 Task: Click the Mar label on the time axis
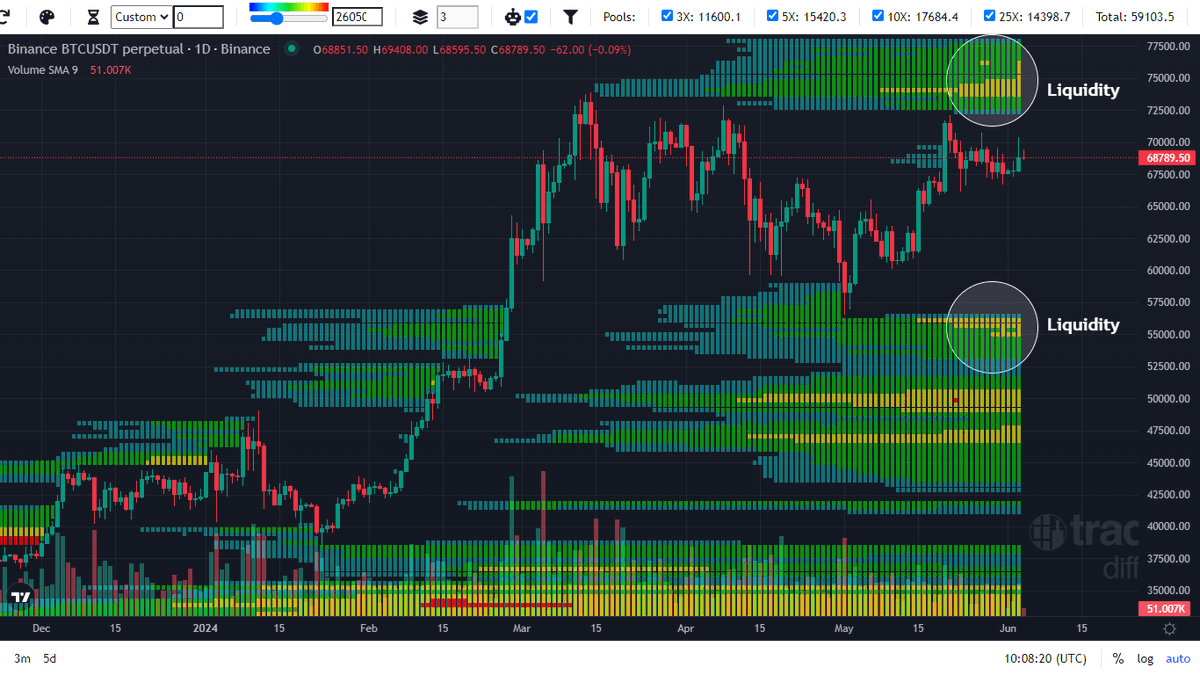[x=521, y=629]
